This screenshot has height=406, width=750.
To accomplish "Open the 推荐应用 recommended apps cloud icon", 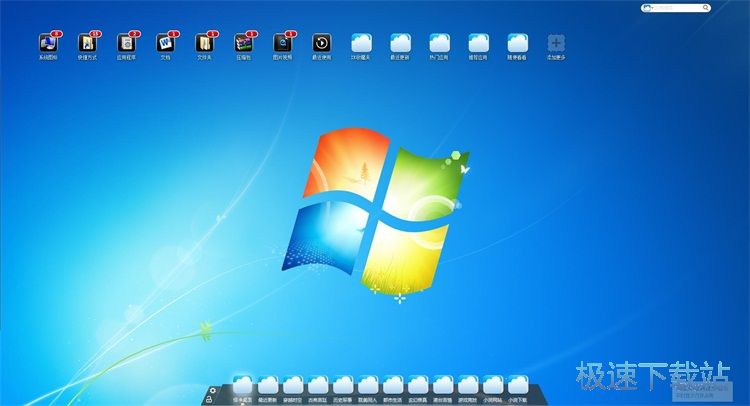I will 478,43.
